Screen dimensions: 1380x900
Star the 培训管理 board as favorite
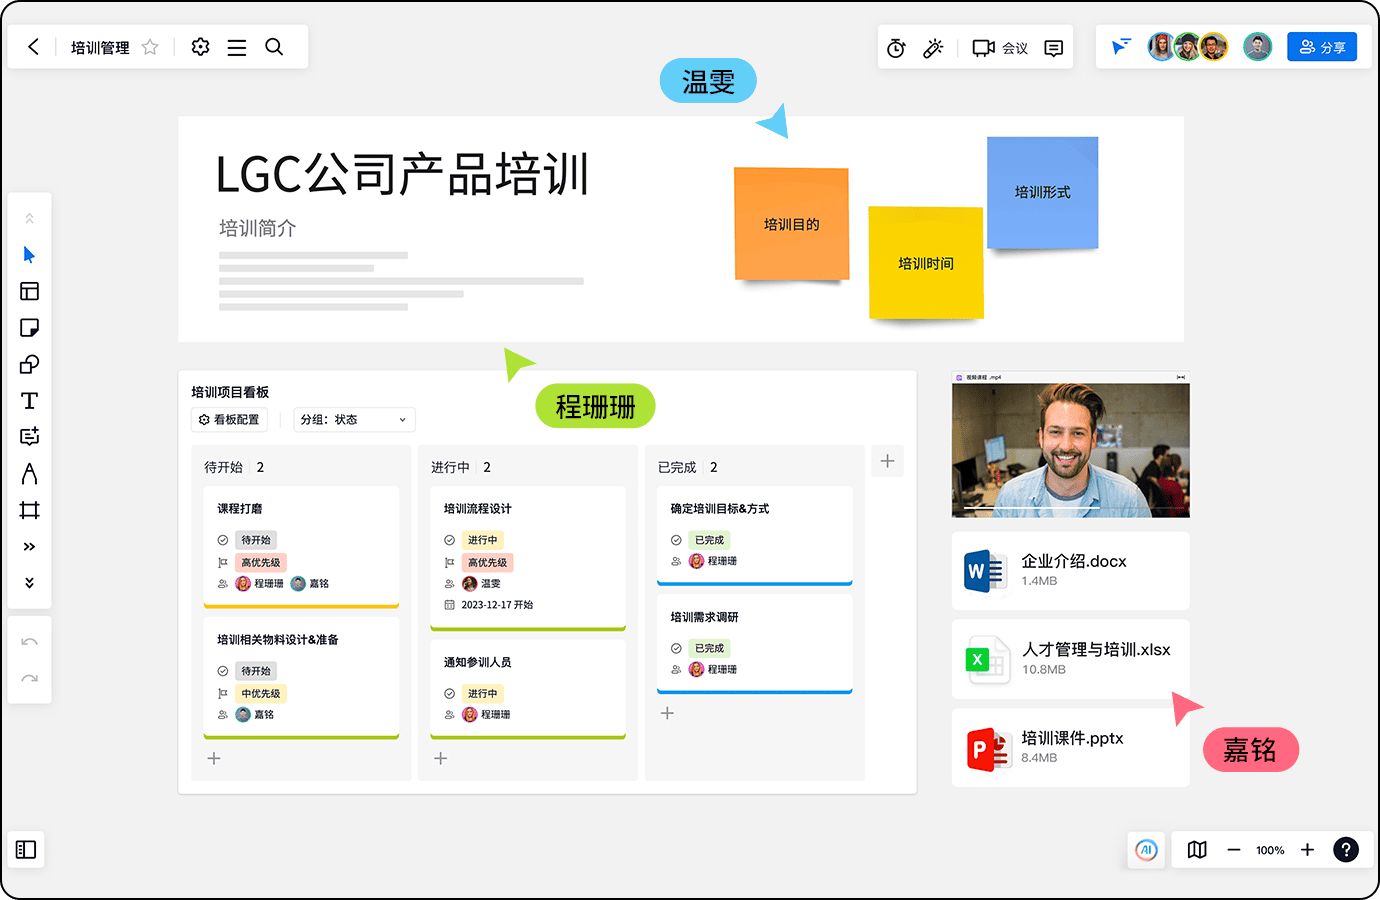[x=150, y=47]
